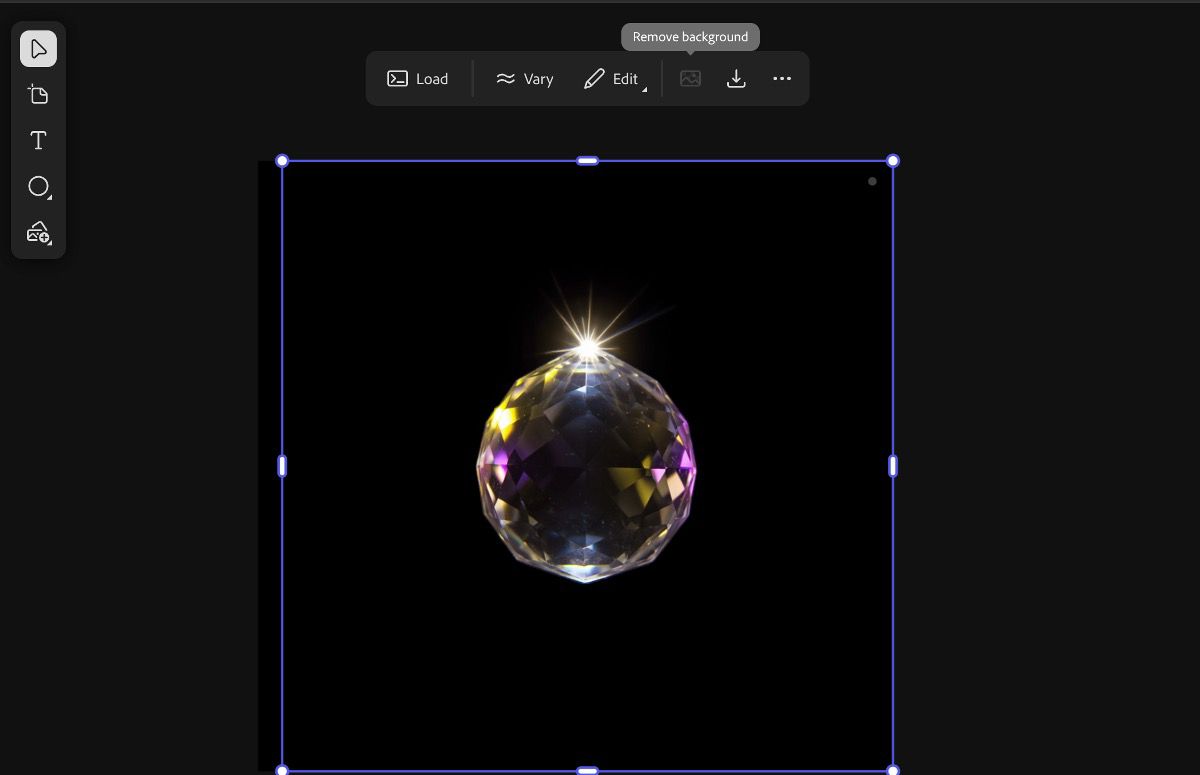Screen dimensions: 1200x775
Task: Open the add image tool
Action: [x=38, y=233]
